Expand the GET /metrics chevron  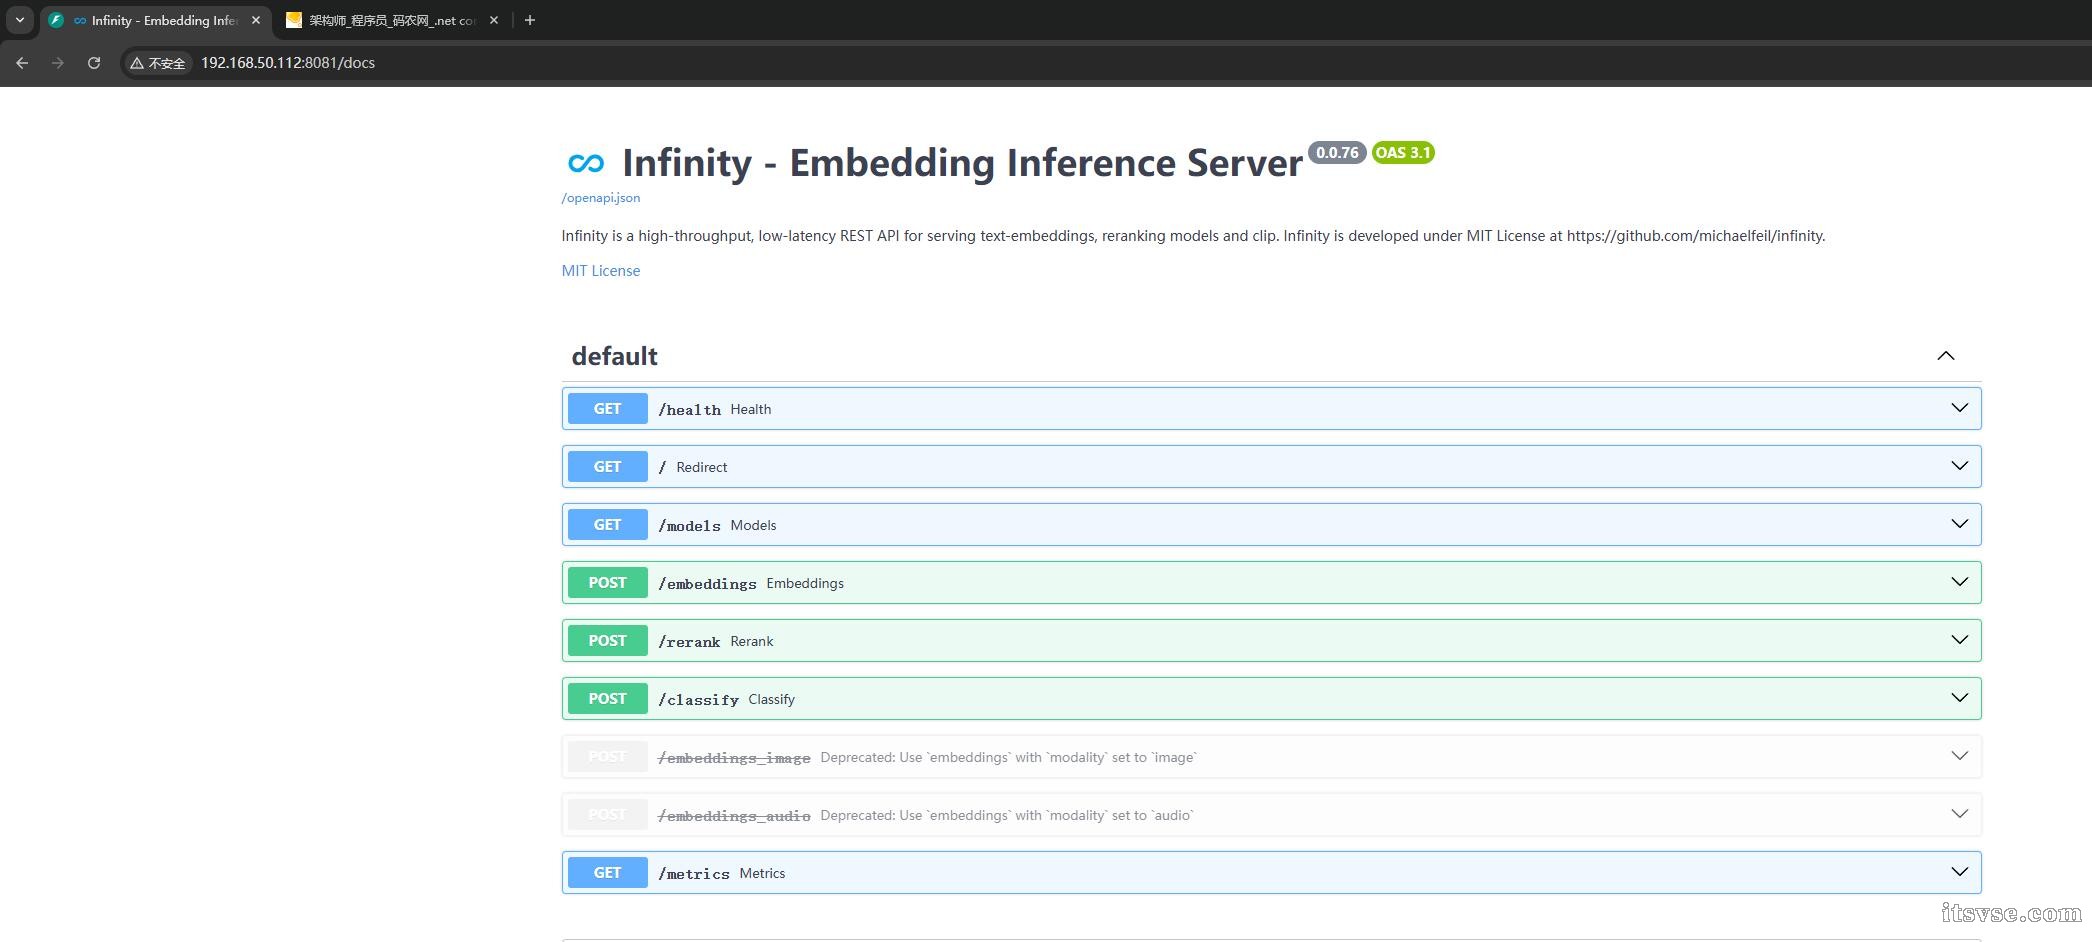click(x=1960, y=872)
